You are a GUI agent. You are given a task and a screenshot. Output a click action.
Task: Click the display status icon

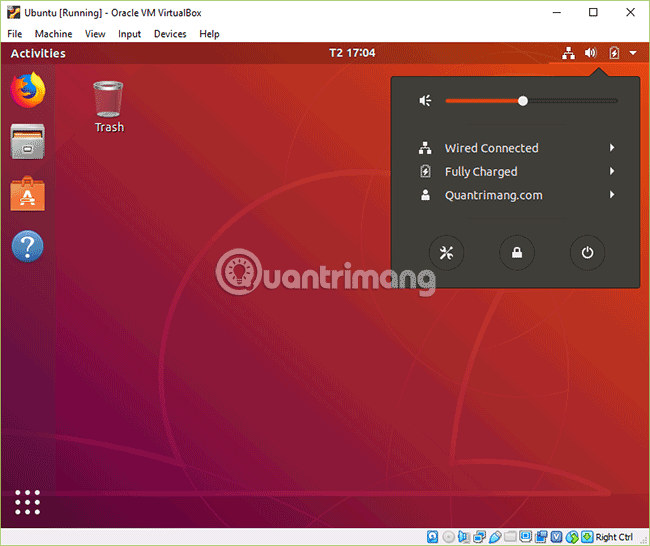click(526, 536)
